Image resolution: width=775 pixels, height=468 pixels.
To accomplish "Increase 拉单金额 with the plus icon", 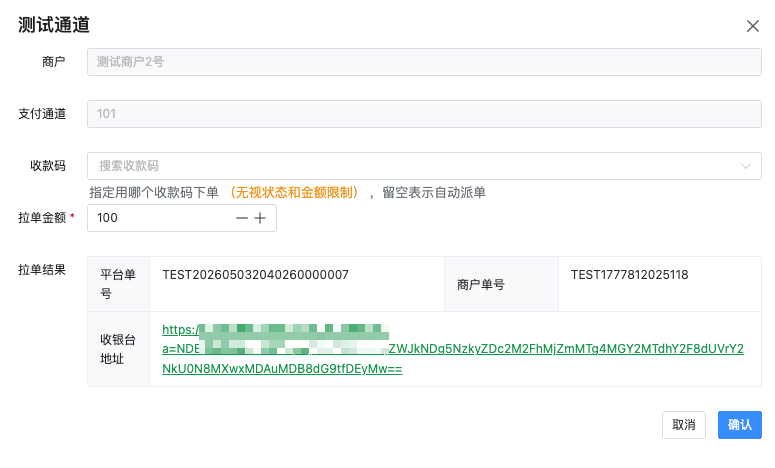I will (x=260, y=218).
